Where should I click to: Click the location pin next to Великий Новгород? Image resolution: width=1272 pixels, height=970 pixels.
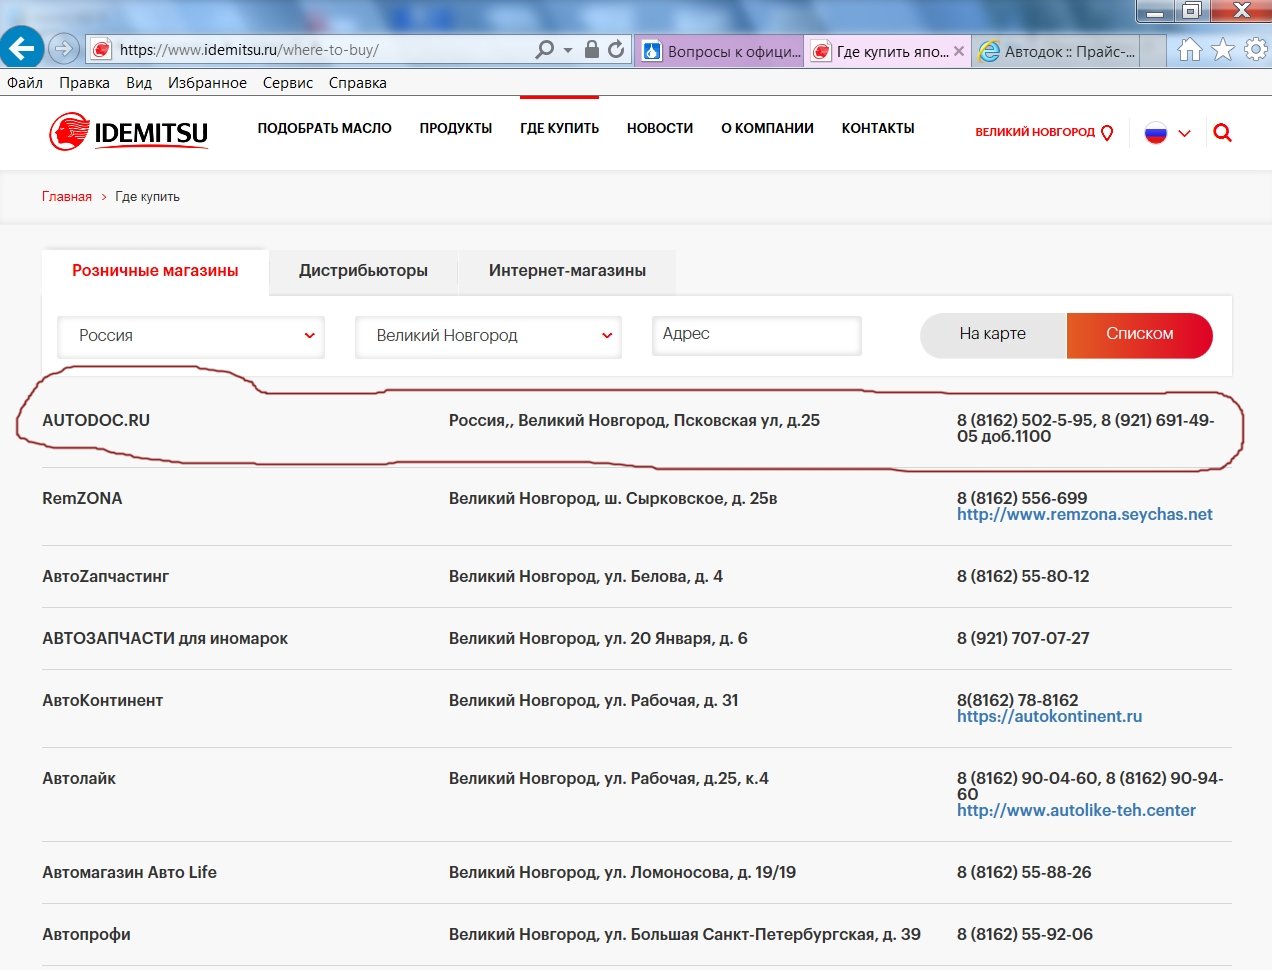1107,132
